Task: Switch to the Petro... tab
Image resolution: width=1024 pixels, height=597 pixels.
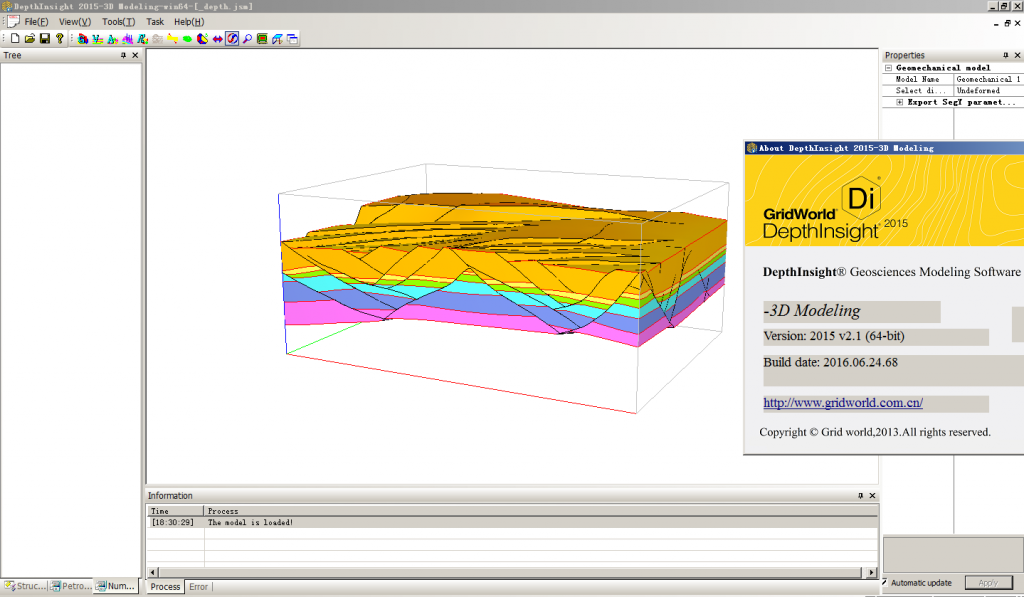Action: click(71, 586)
